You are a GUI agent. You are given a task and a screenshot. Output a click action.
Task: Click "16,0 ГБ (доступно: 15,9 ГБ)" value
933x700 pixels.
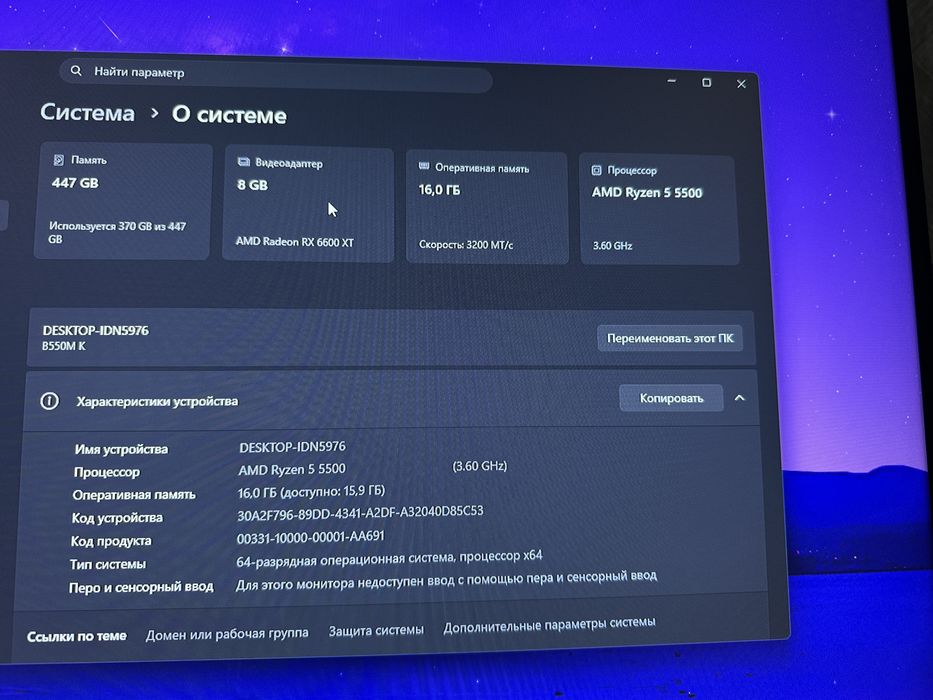[311, 492]
